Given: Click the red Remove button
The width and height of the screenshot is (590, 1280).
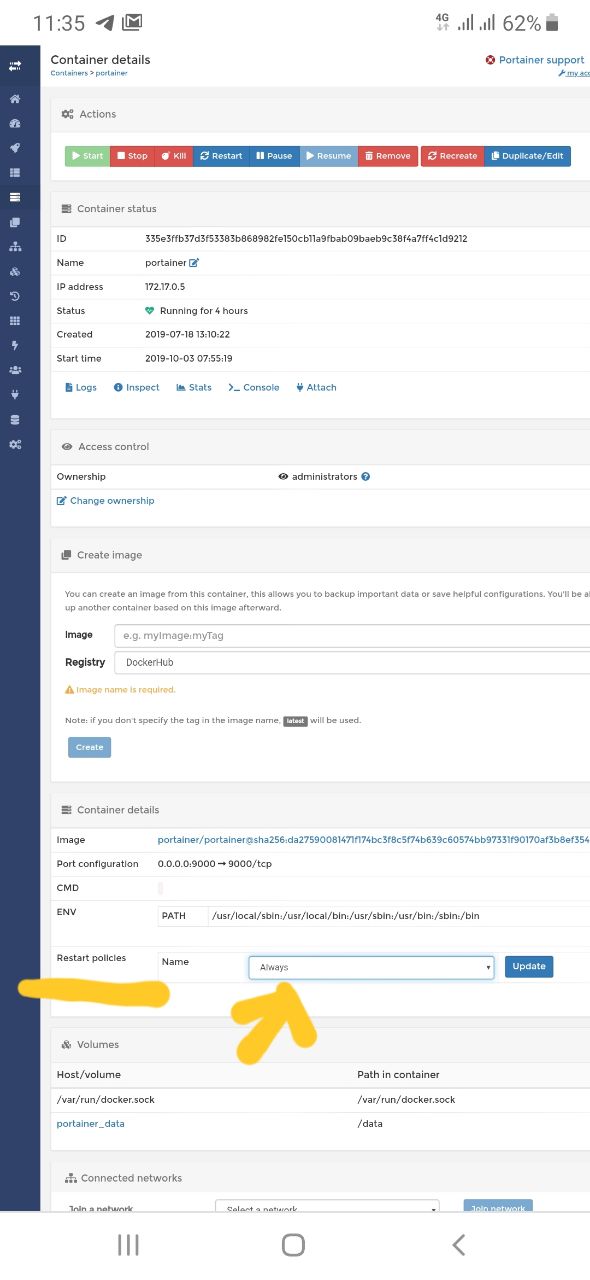Looking at the screenshot, I should coord(387,156).
